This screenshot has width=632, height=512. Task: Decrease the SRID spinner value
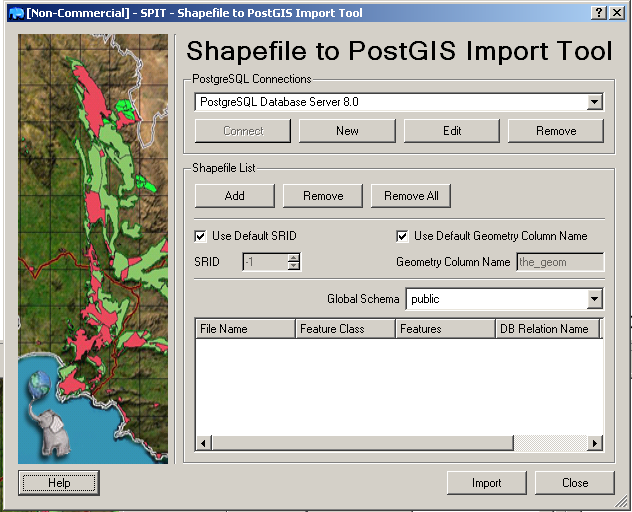pos(294,266)
